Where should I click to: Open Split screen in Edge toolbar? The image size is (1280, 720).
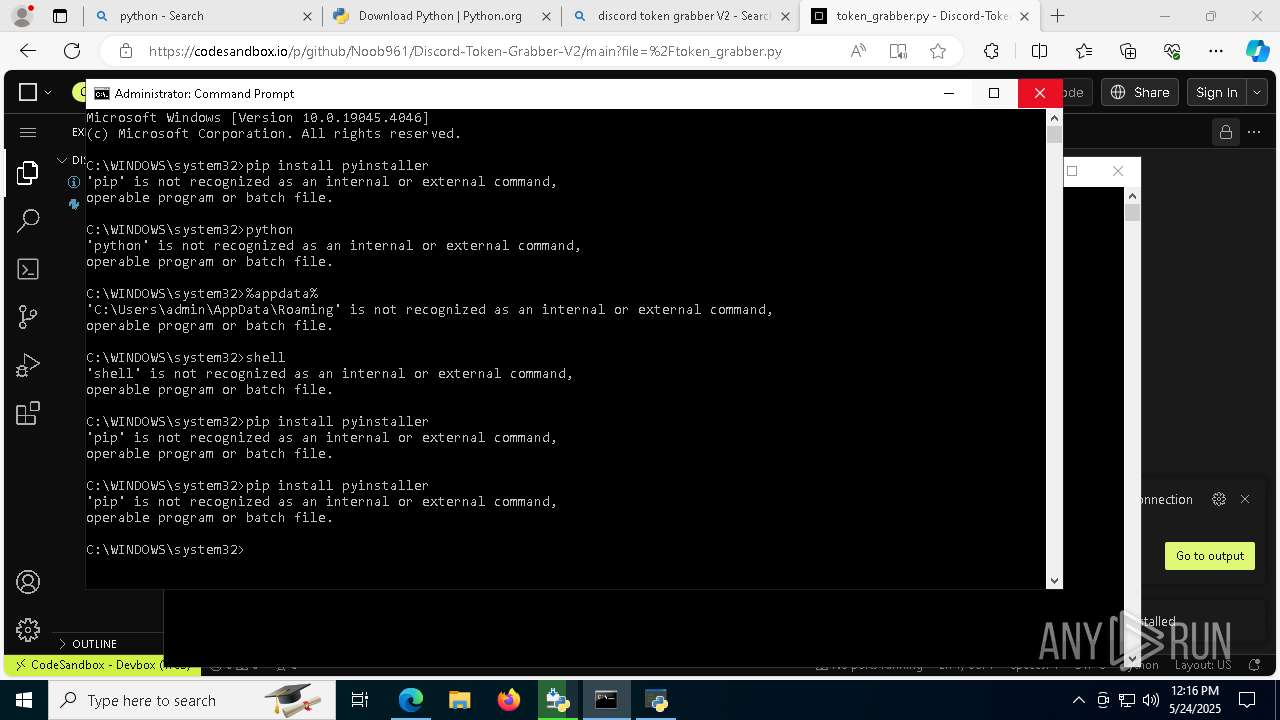[1039, 51]
